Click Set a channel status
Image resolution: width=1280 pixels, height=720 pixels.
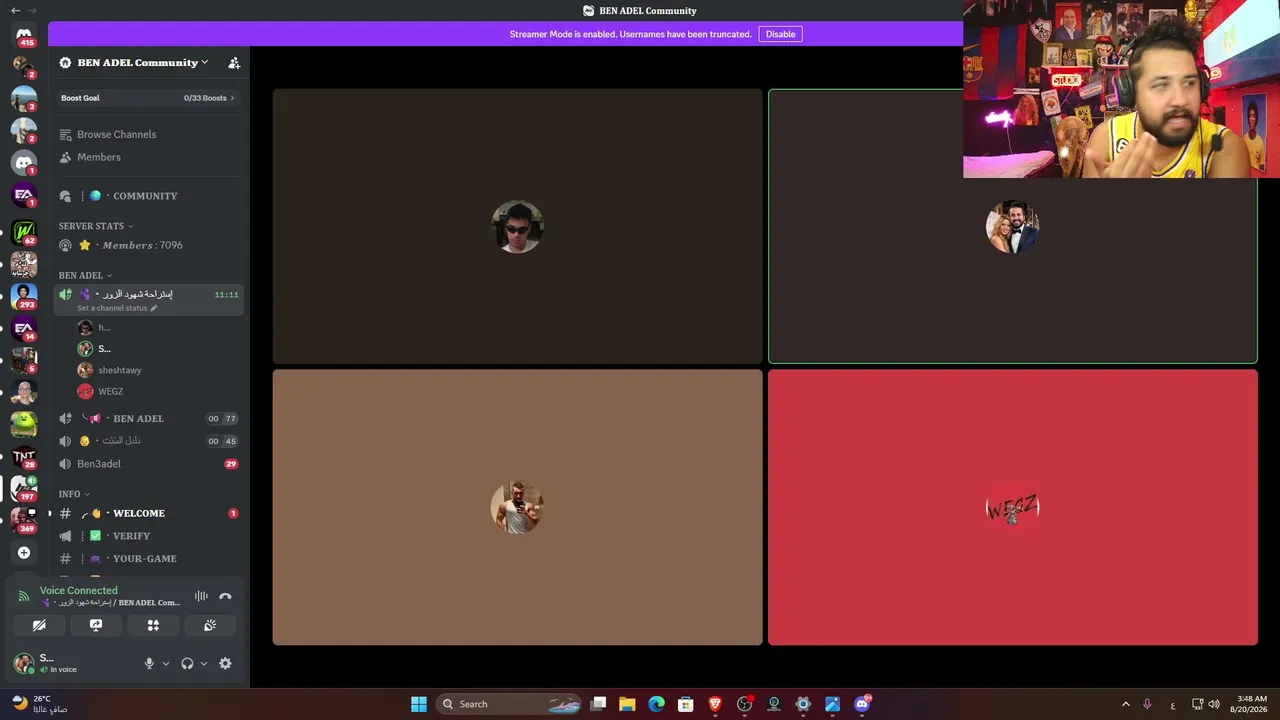coord(117,308)
